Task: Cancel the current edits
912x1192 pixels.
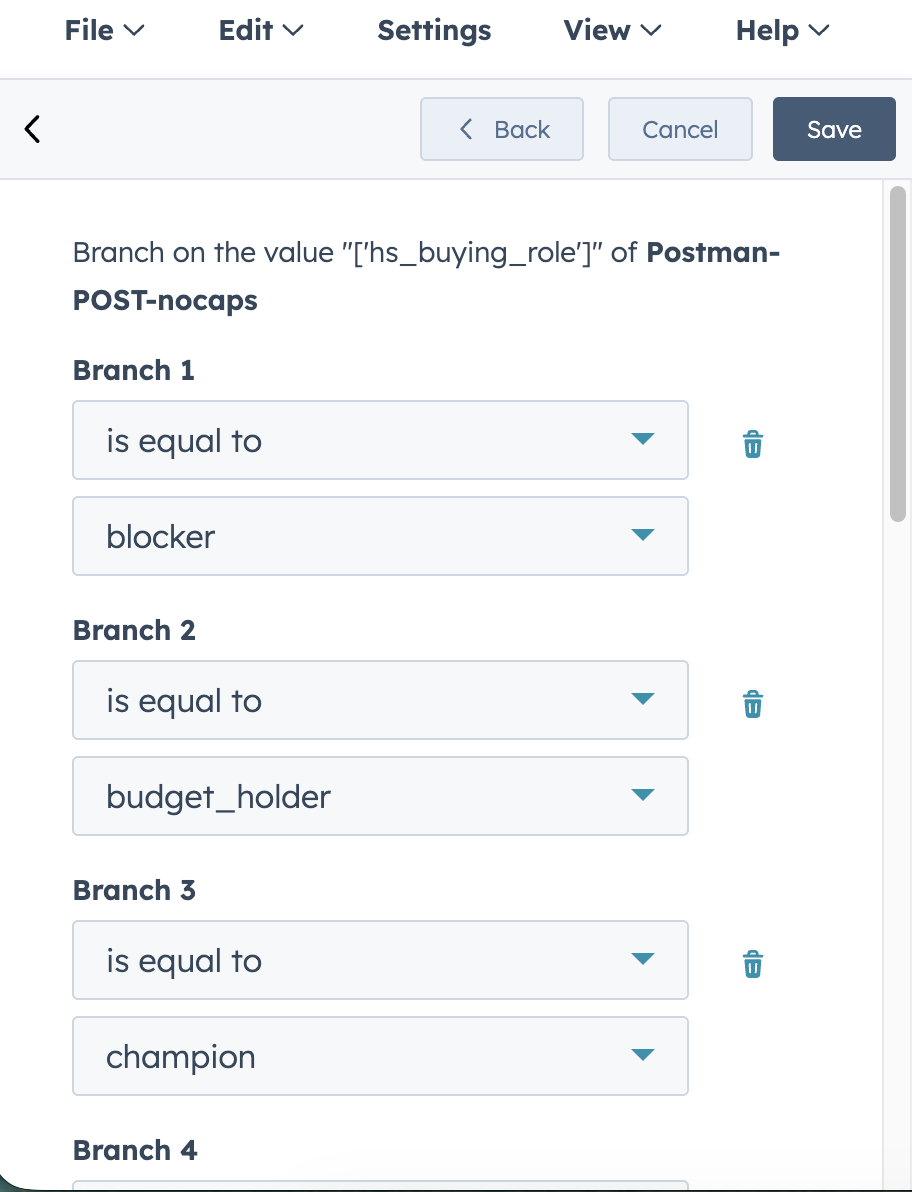Action: tap(680, 128)
